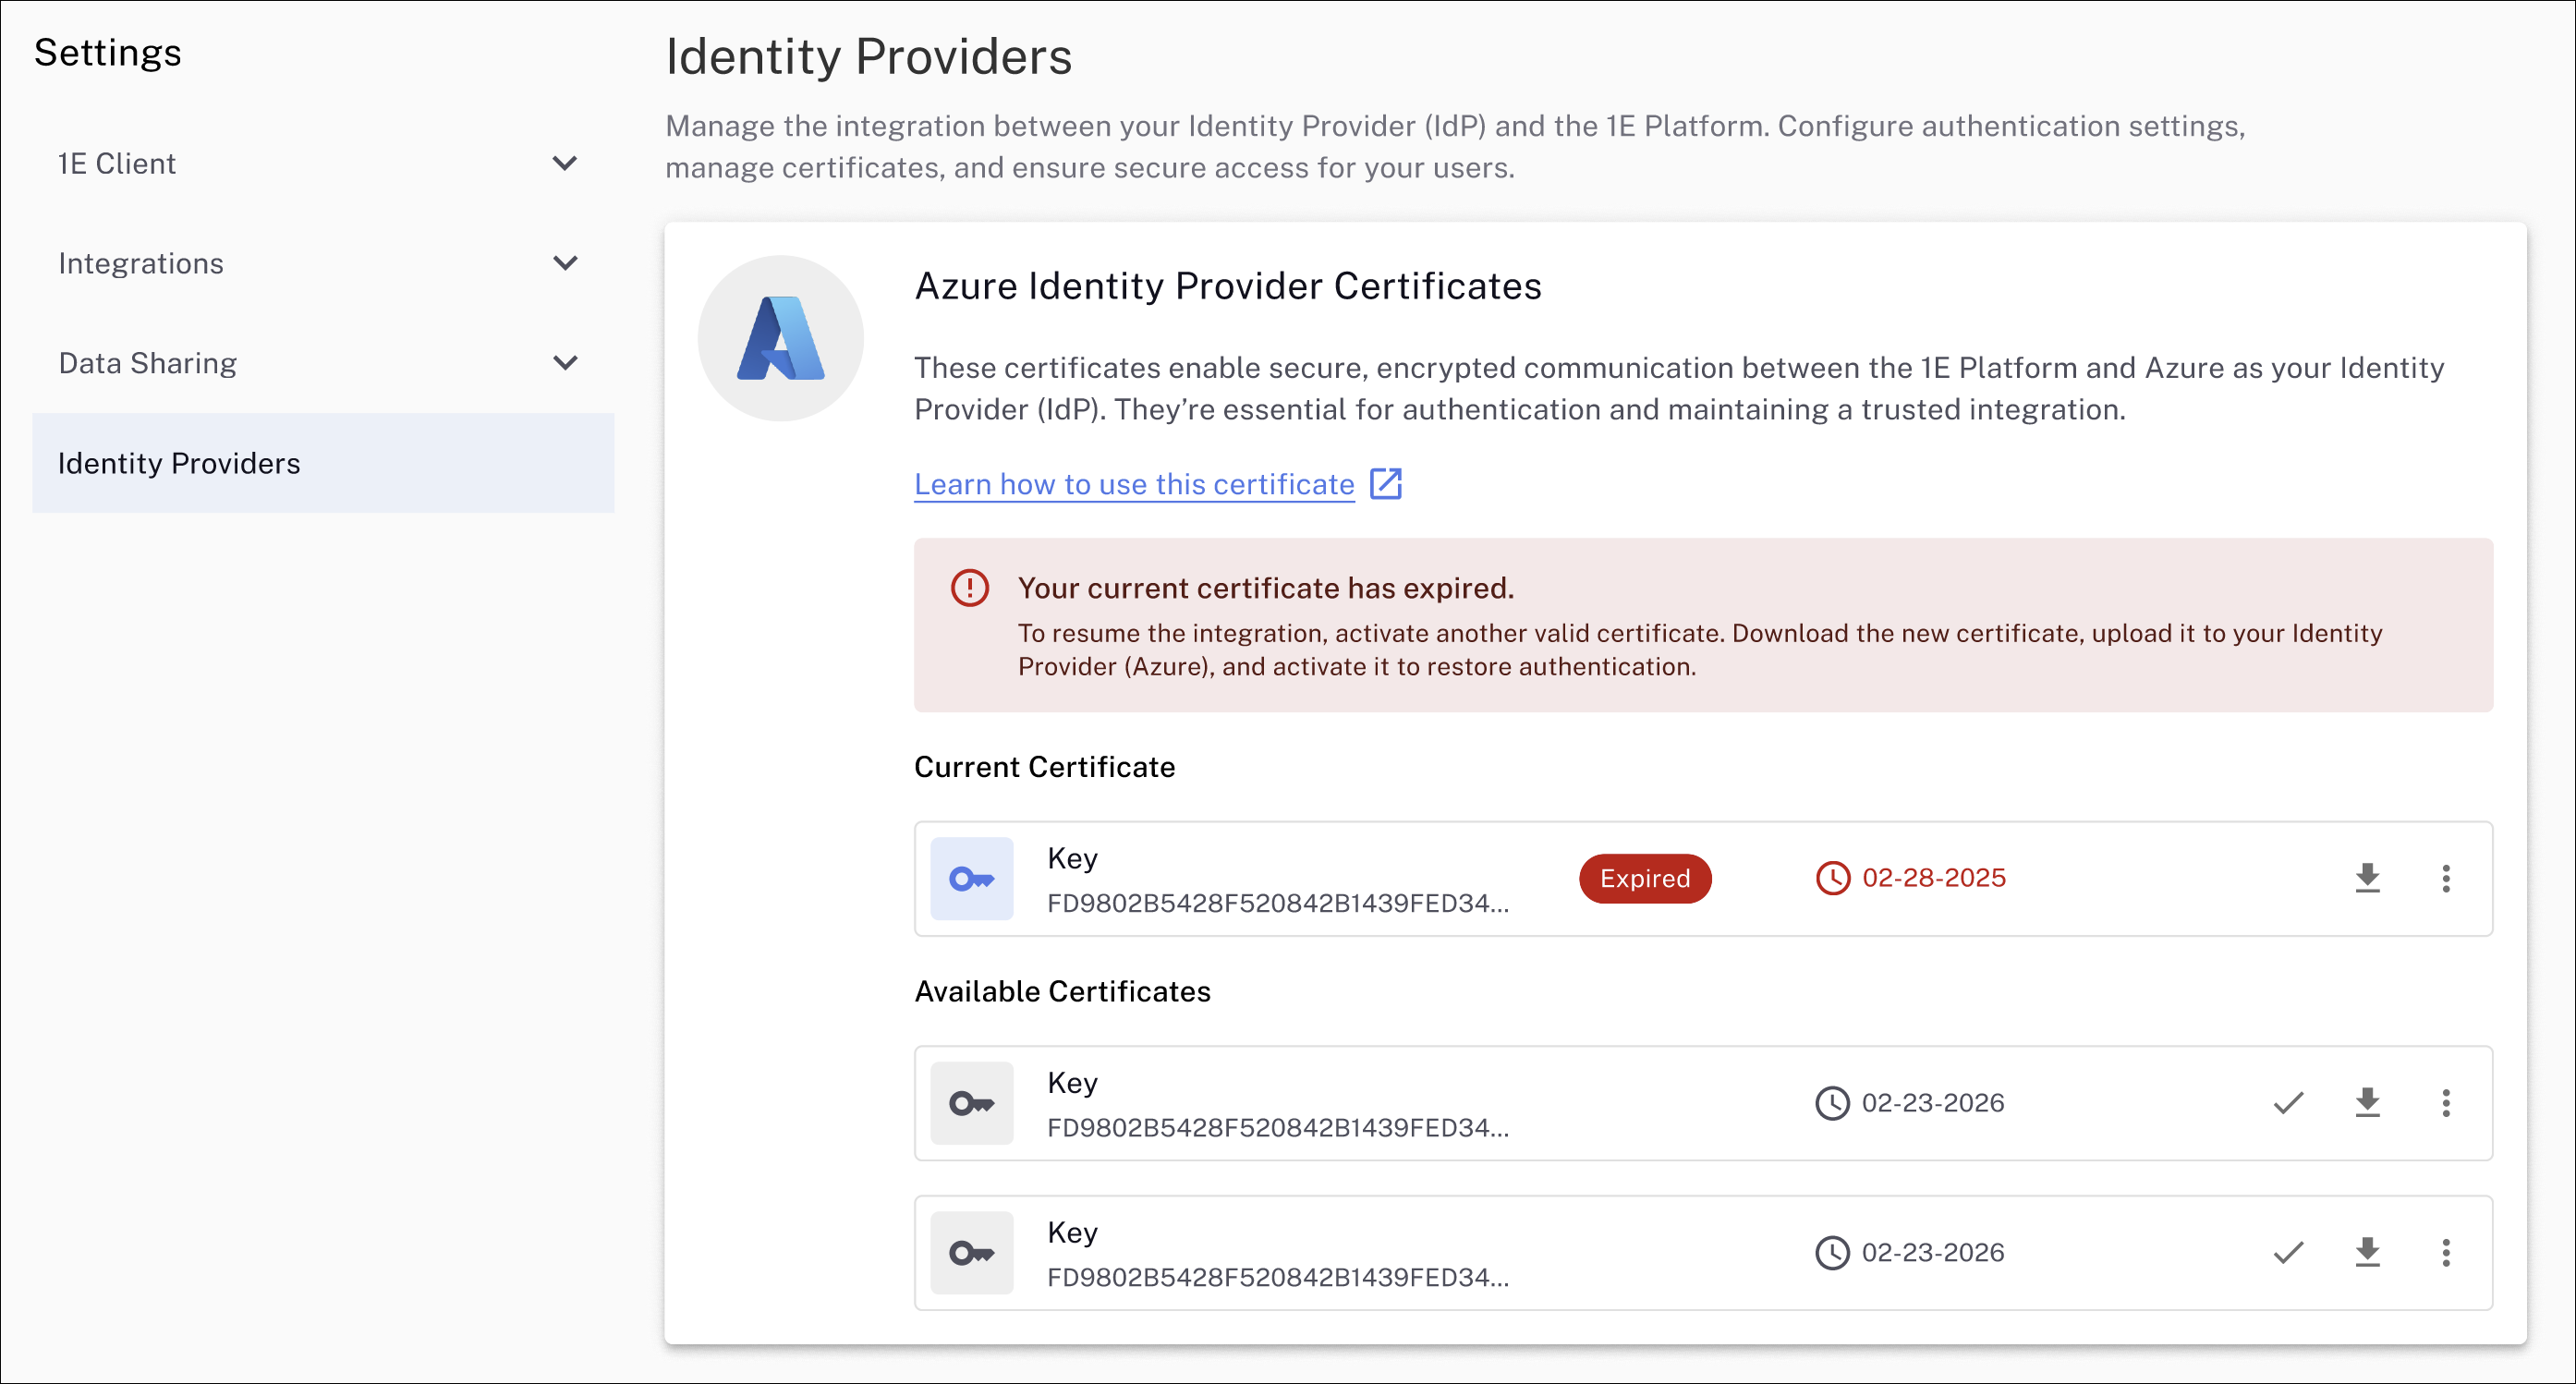Click the grey key icon of the second available certificate
This screenshot has height=1384, width=2576.
pyautogui.click(x=971, y=1253)
